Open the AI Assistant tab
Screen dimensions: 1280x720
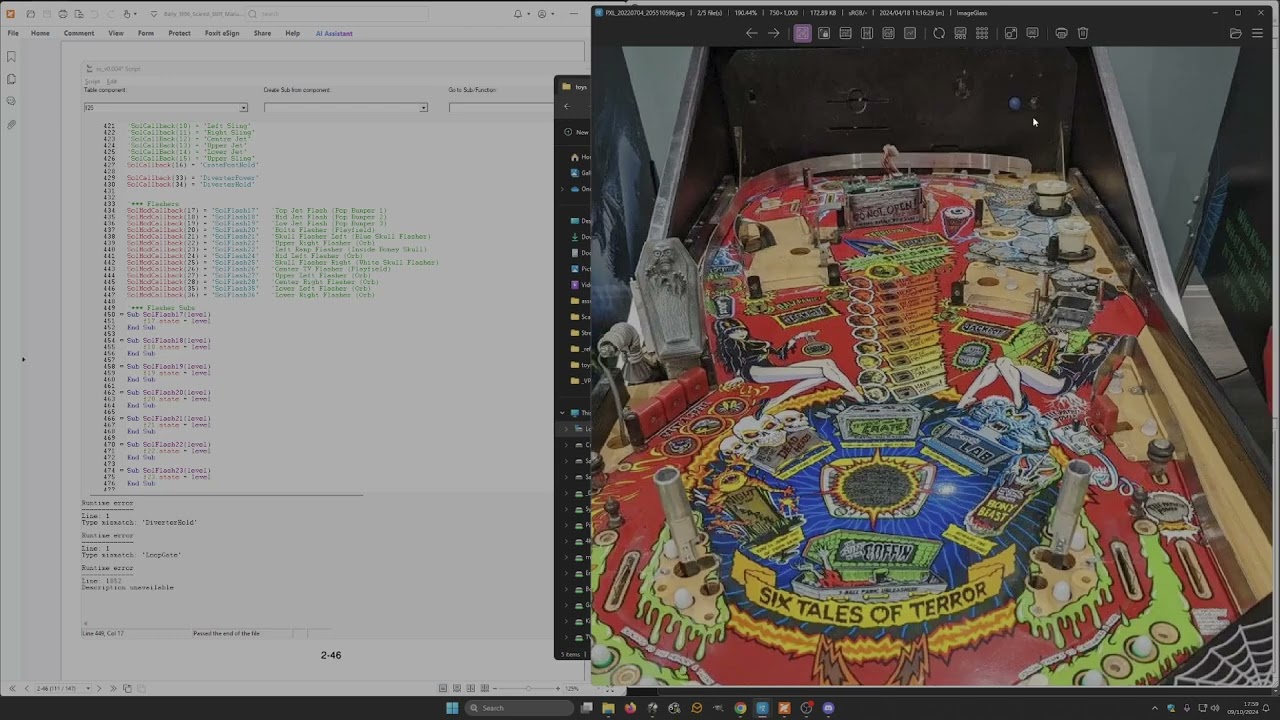click(x=334, y=33)
